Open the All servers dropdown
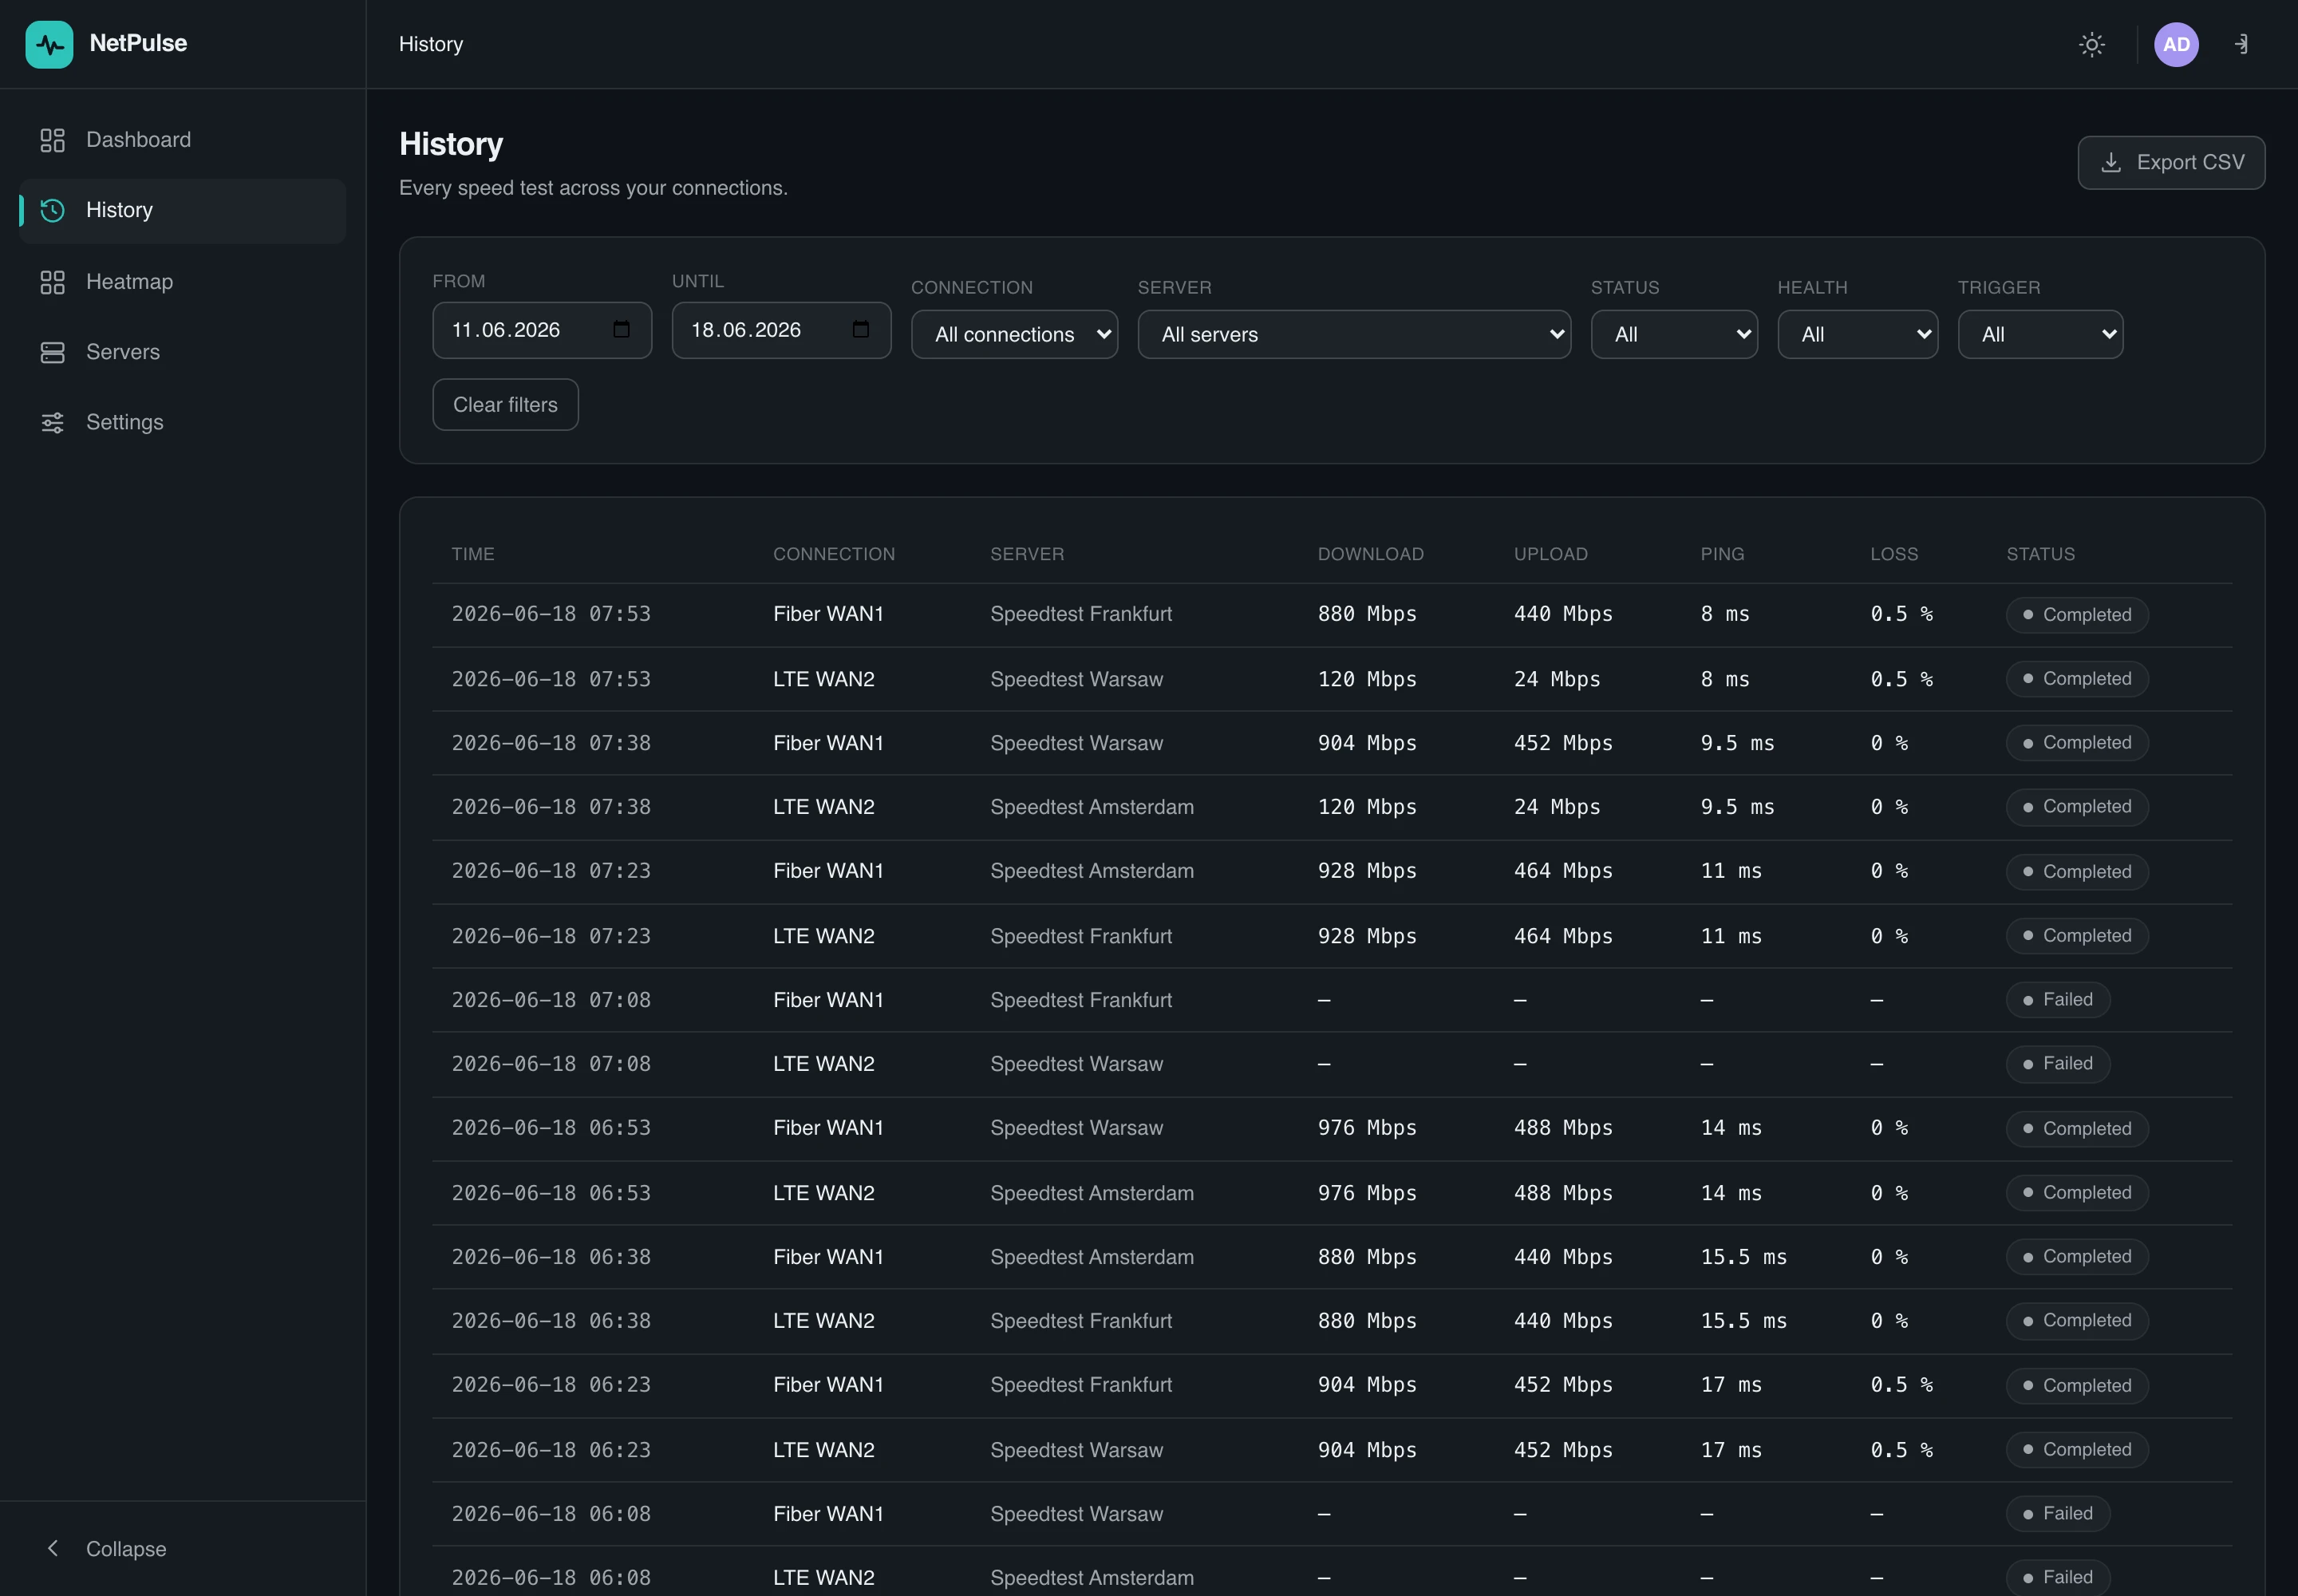The width and height of the screenshot is (2298, 1596). click(x=1354, y=335)
